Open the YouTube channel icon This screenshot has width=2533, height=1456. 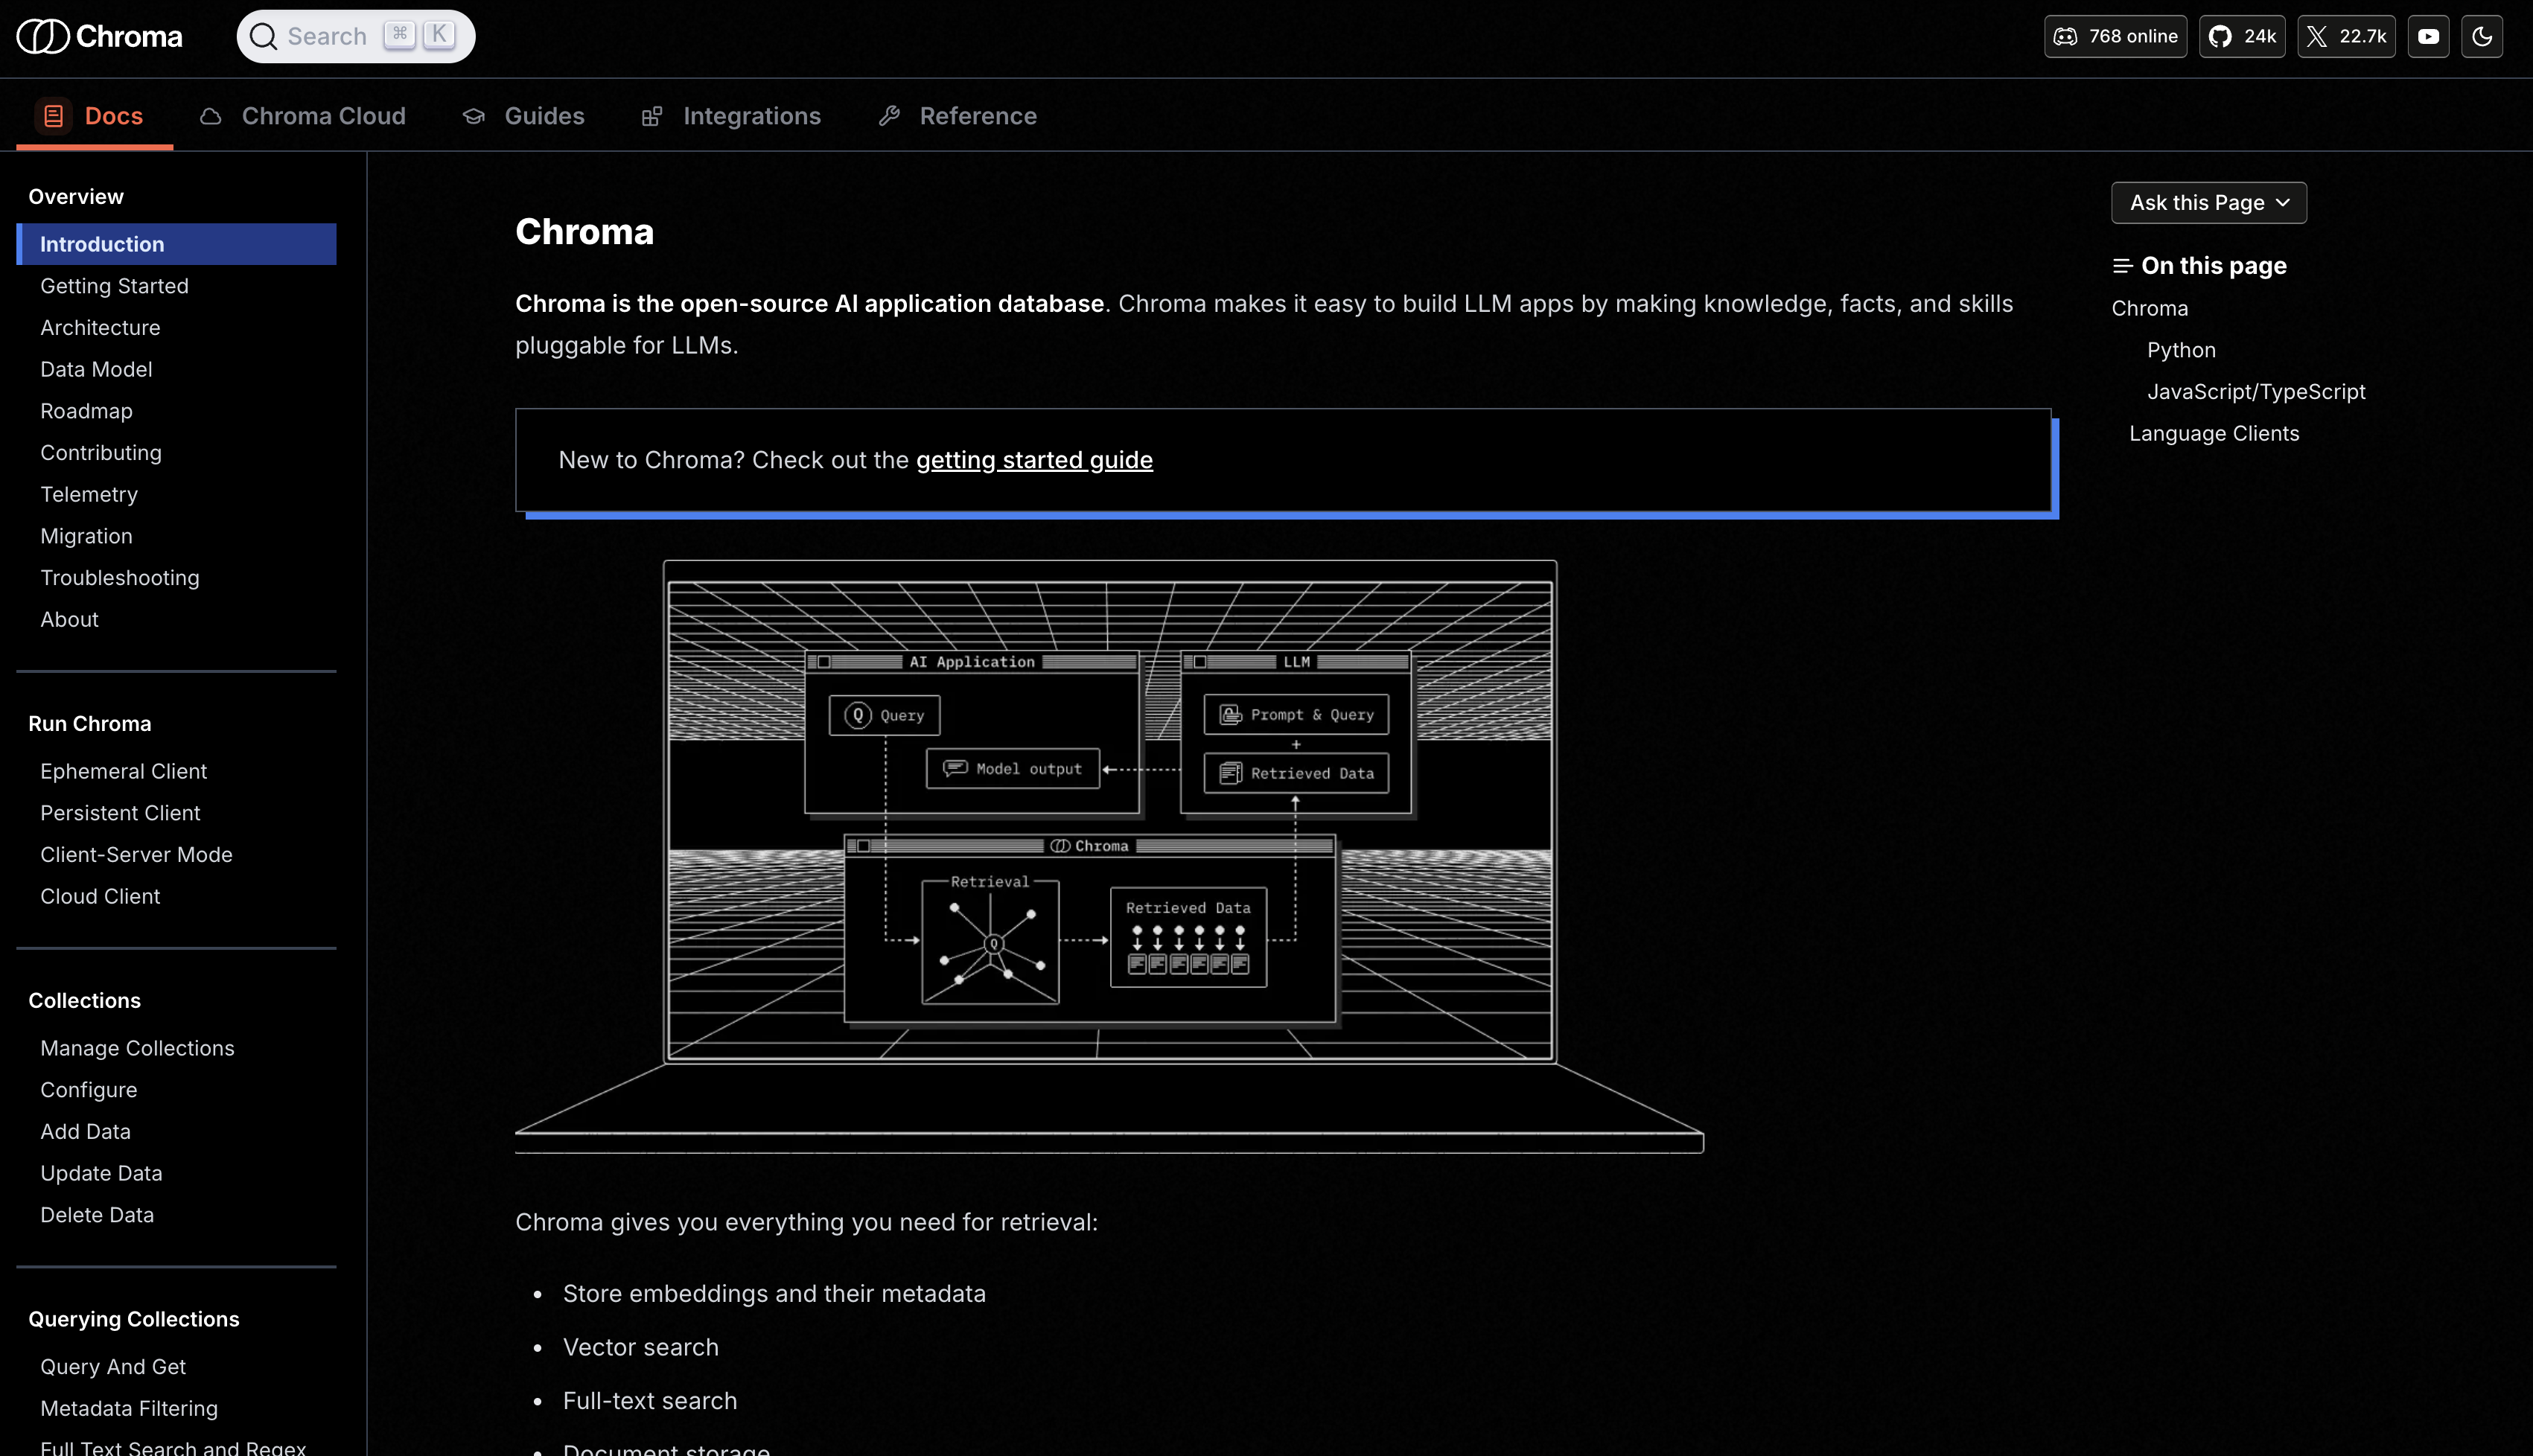point(2428,37)
